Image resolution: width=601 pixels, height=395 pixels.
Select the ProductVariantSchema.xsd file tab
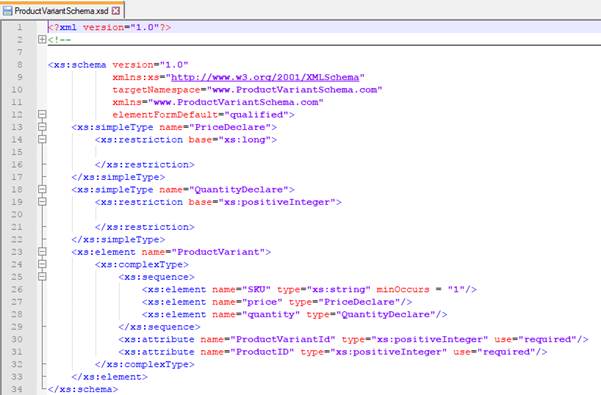tap(62, 11)
